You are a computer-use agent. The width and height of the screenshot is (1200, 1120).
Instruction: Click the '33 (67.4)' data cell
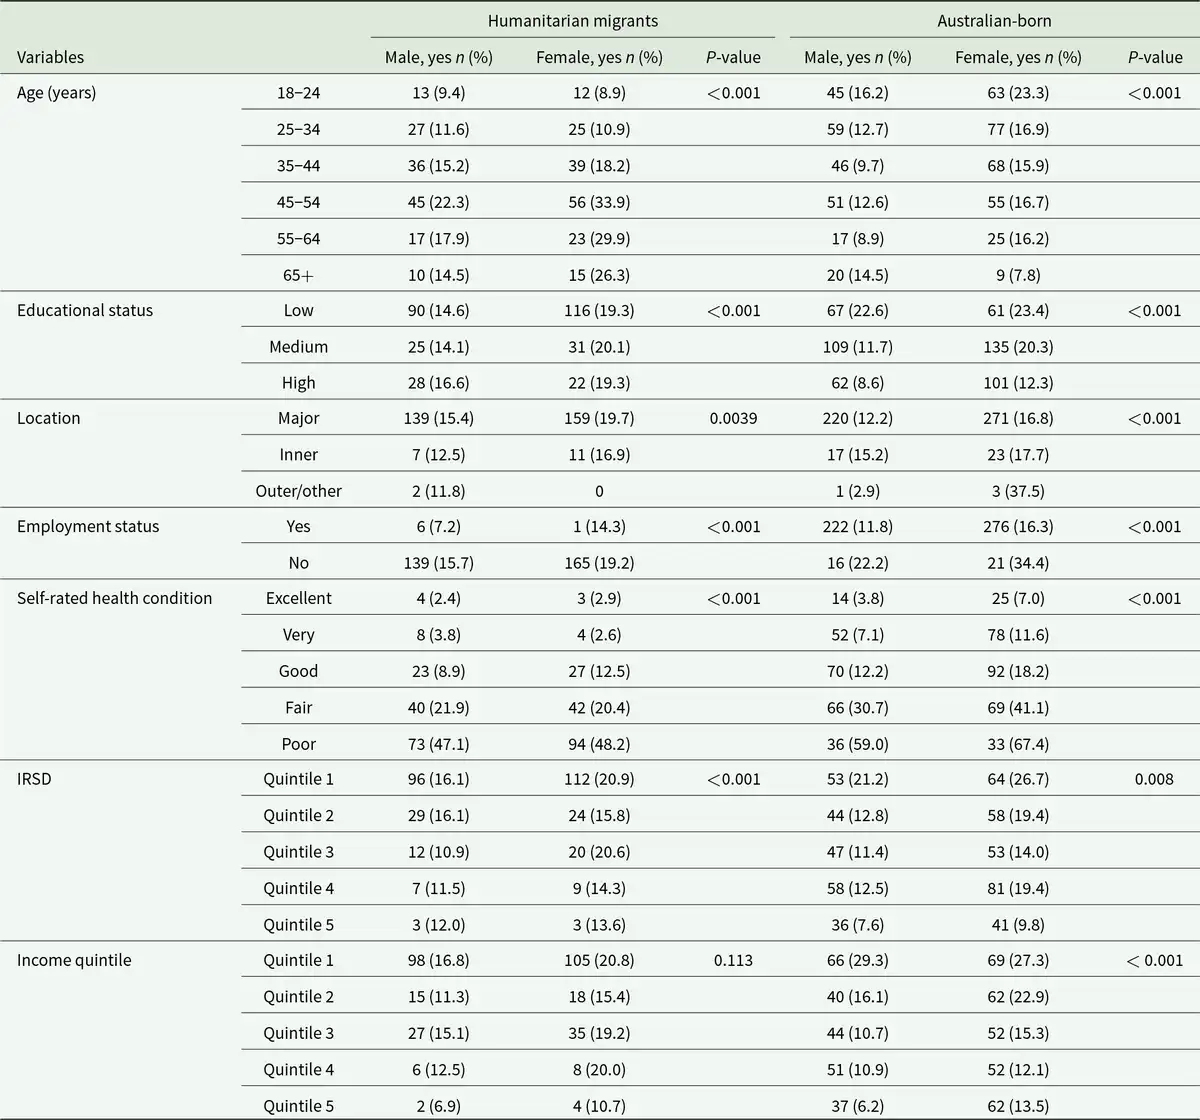coord(1017,744)
